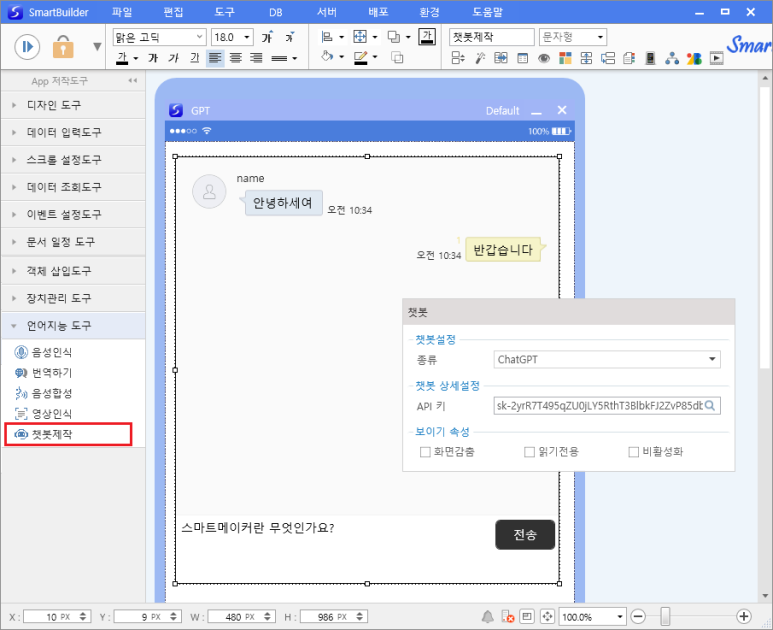Expand the 디자인 도구 section

click(73, 105)
